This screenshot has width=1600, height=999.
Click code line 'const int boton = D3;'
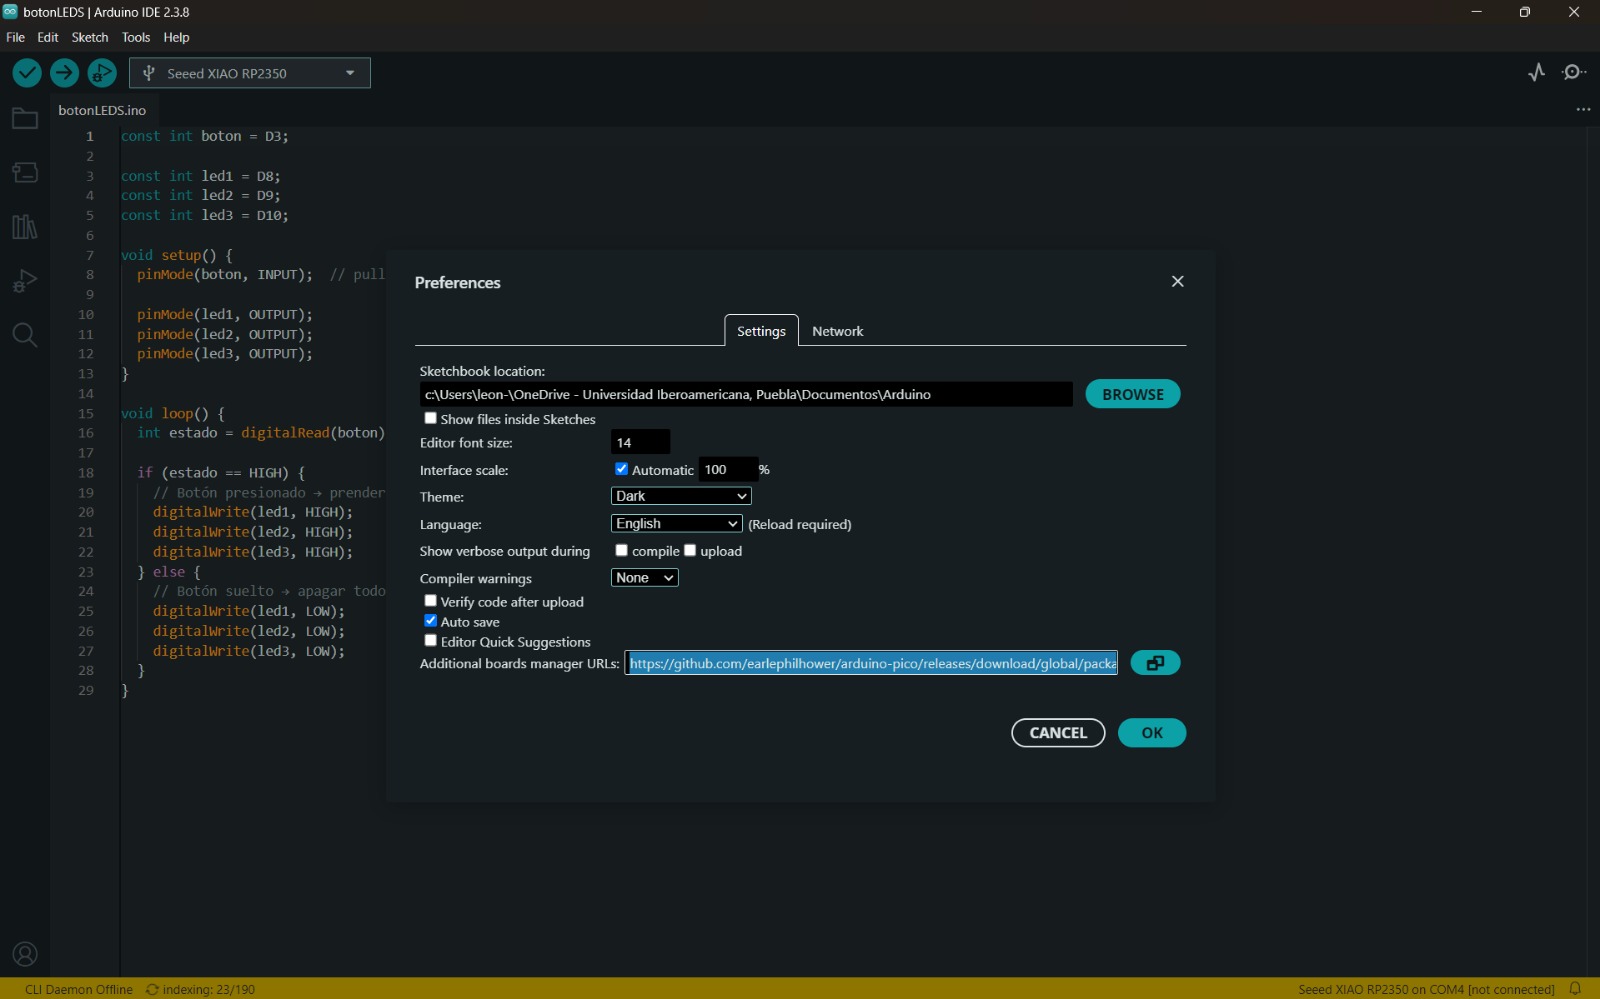pos(205,136)
